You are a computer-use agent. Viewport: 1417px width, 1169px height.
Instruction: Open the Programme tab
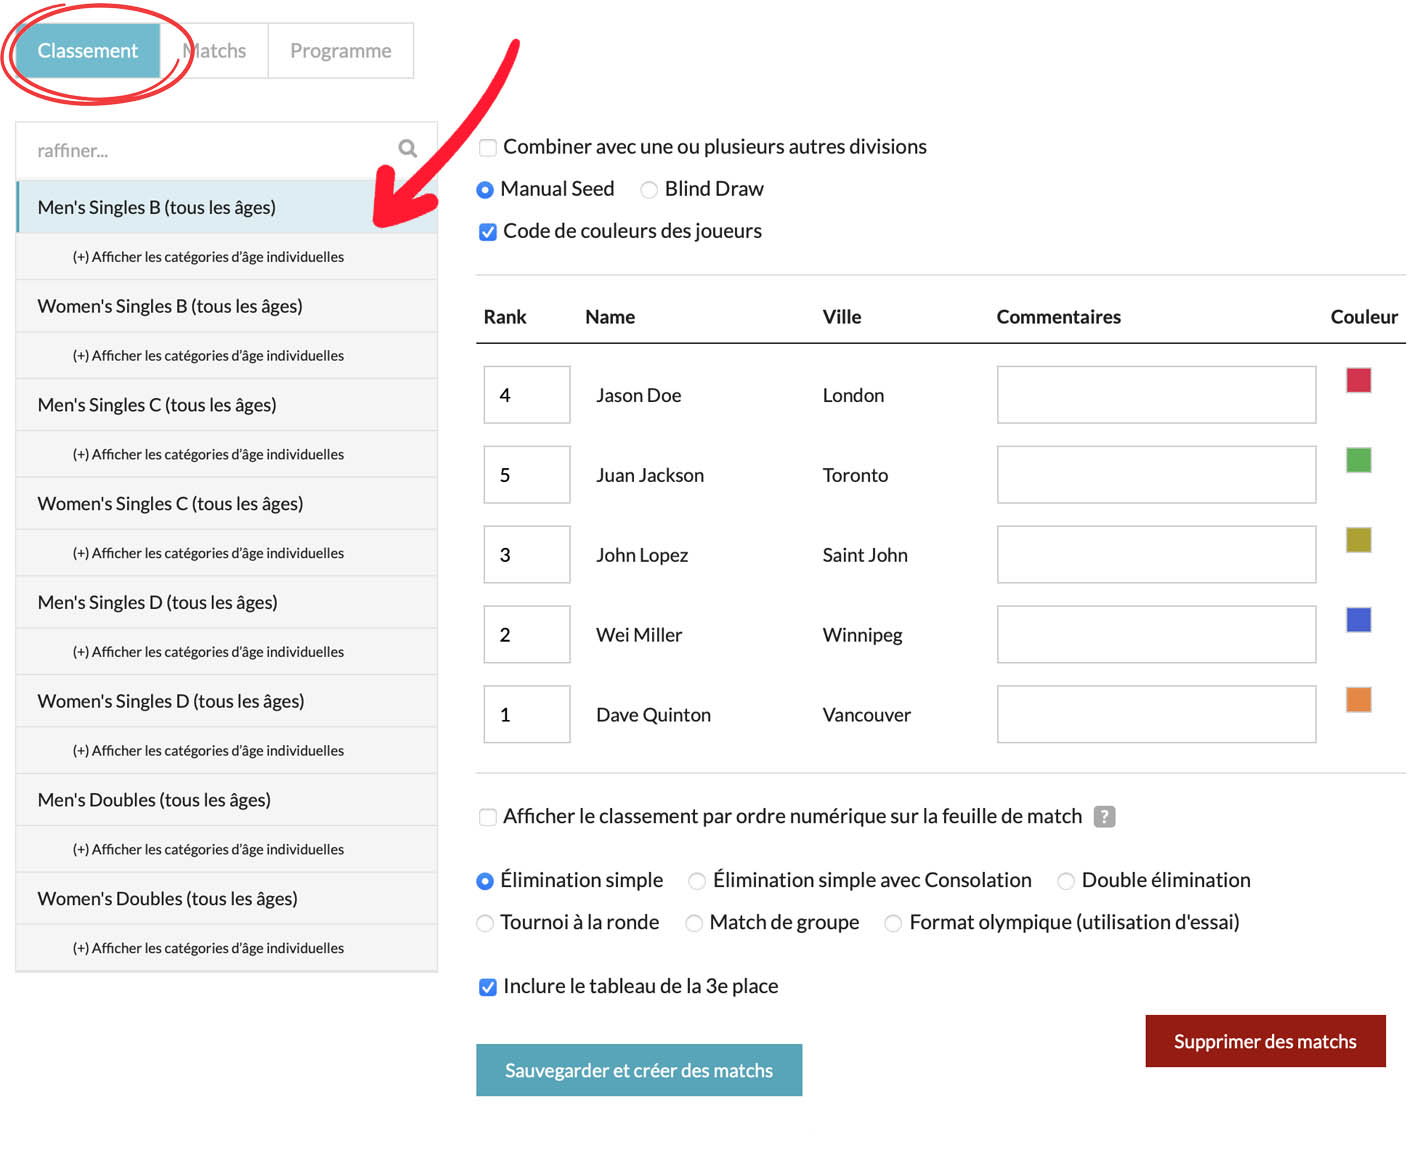point(340,51)
